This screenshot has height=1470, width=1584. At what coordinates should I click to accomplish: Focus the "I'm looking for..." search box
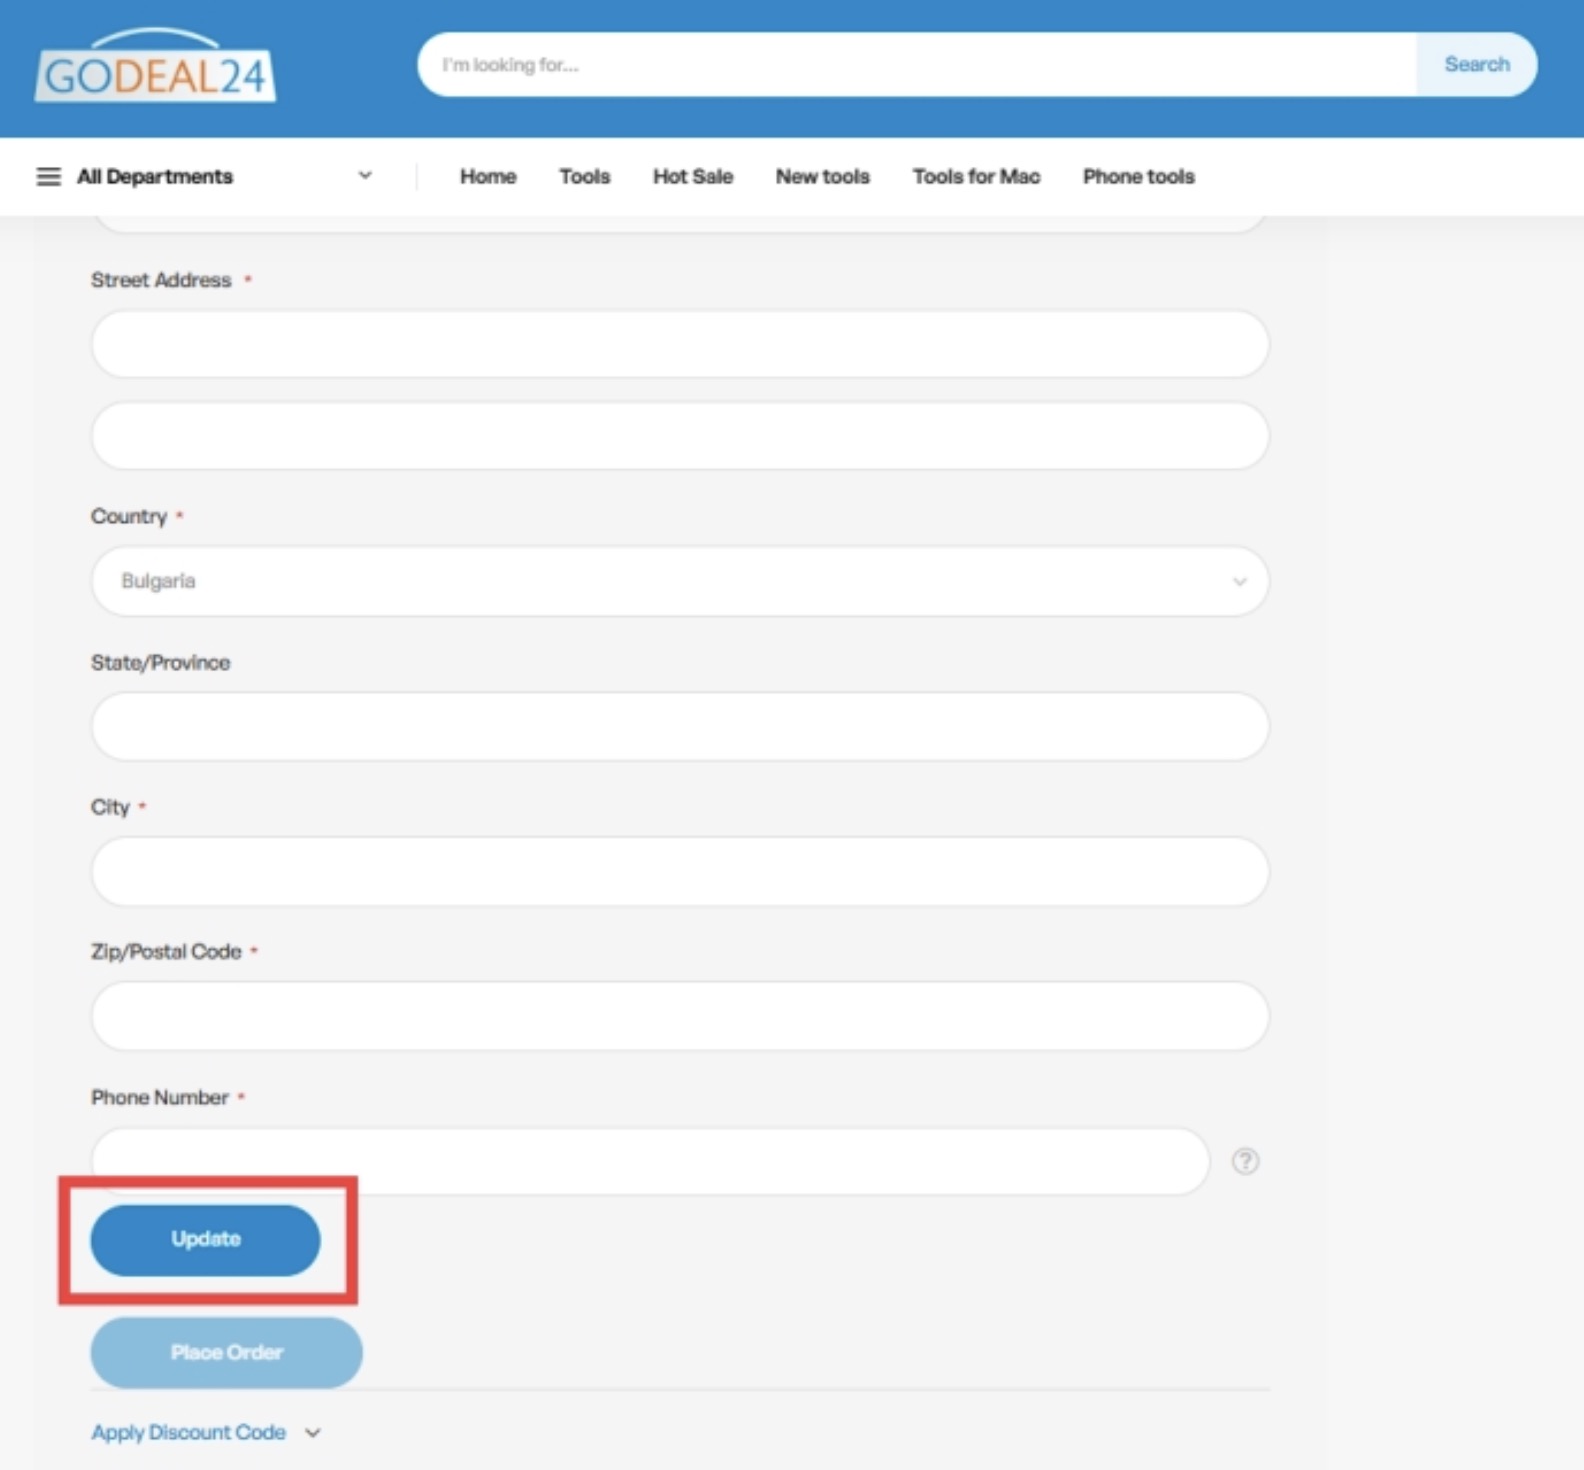click(915, 65)
